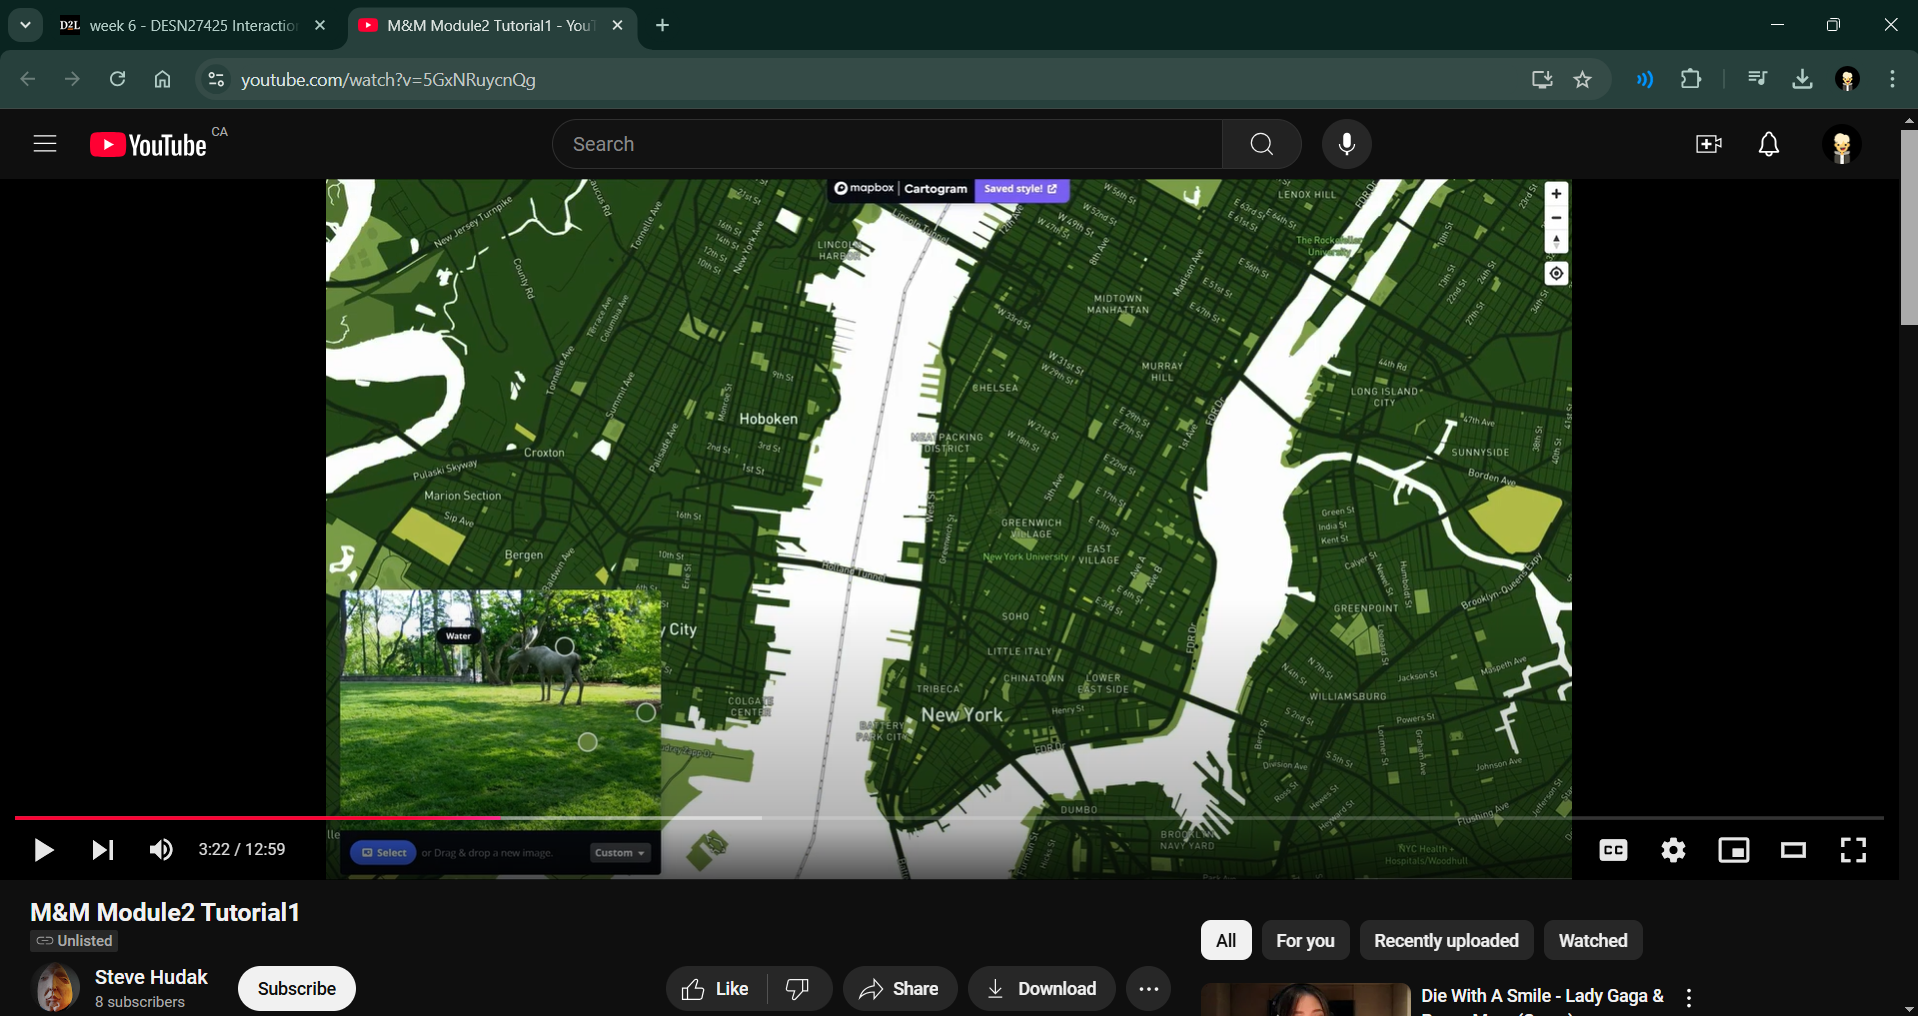Click the Share button
Viewport: 1918px width, 1016px height.
tap(899, 989)
